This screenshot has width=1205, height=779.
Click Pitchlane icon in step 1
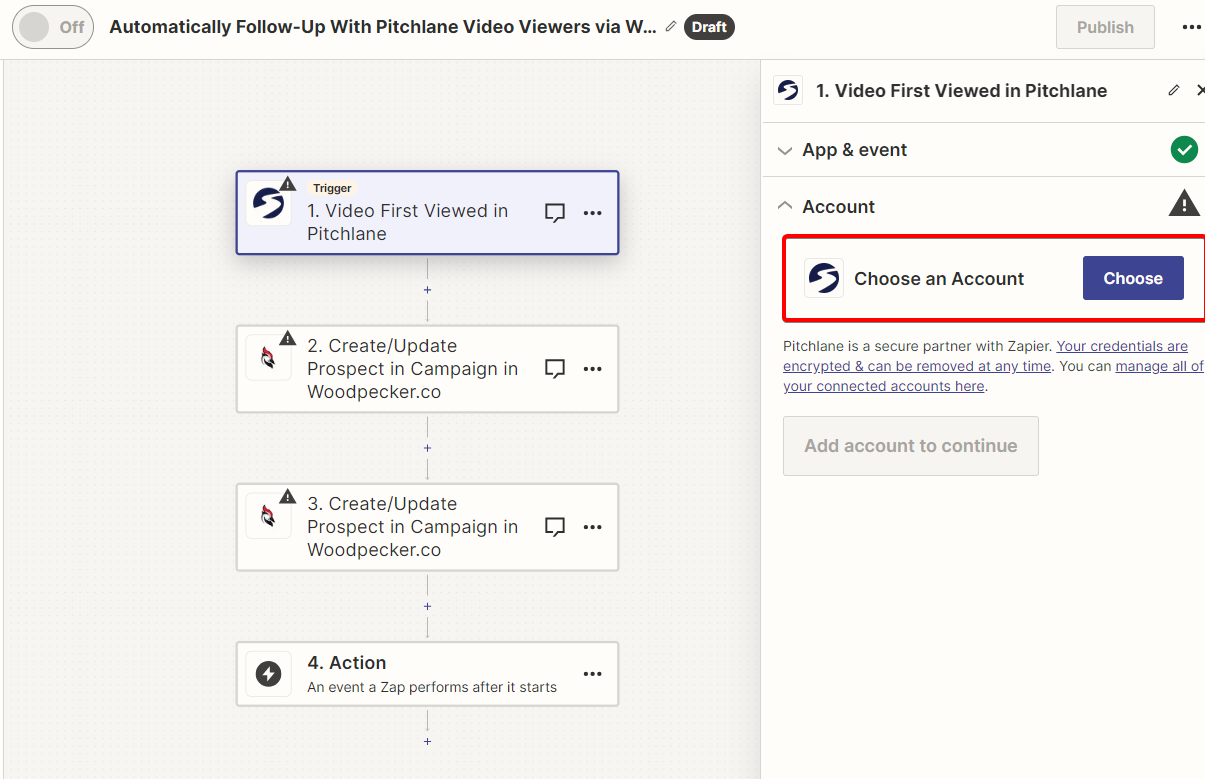pyautogui.click(x=267, y=204)
